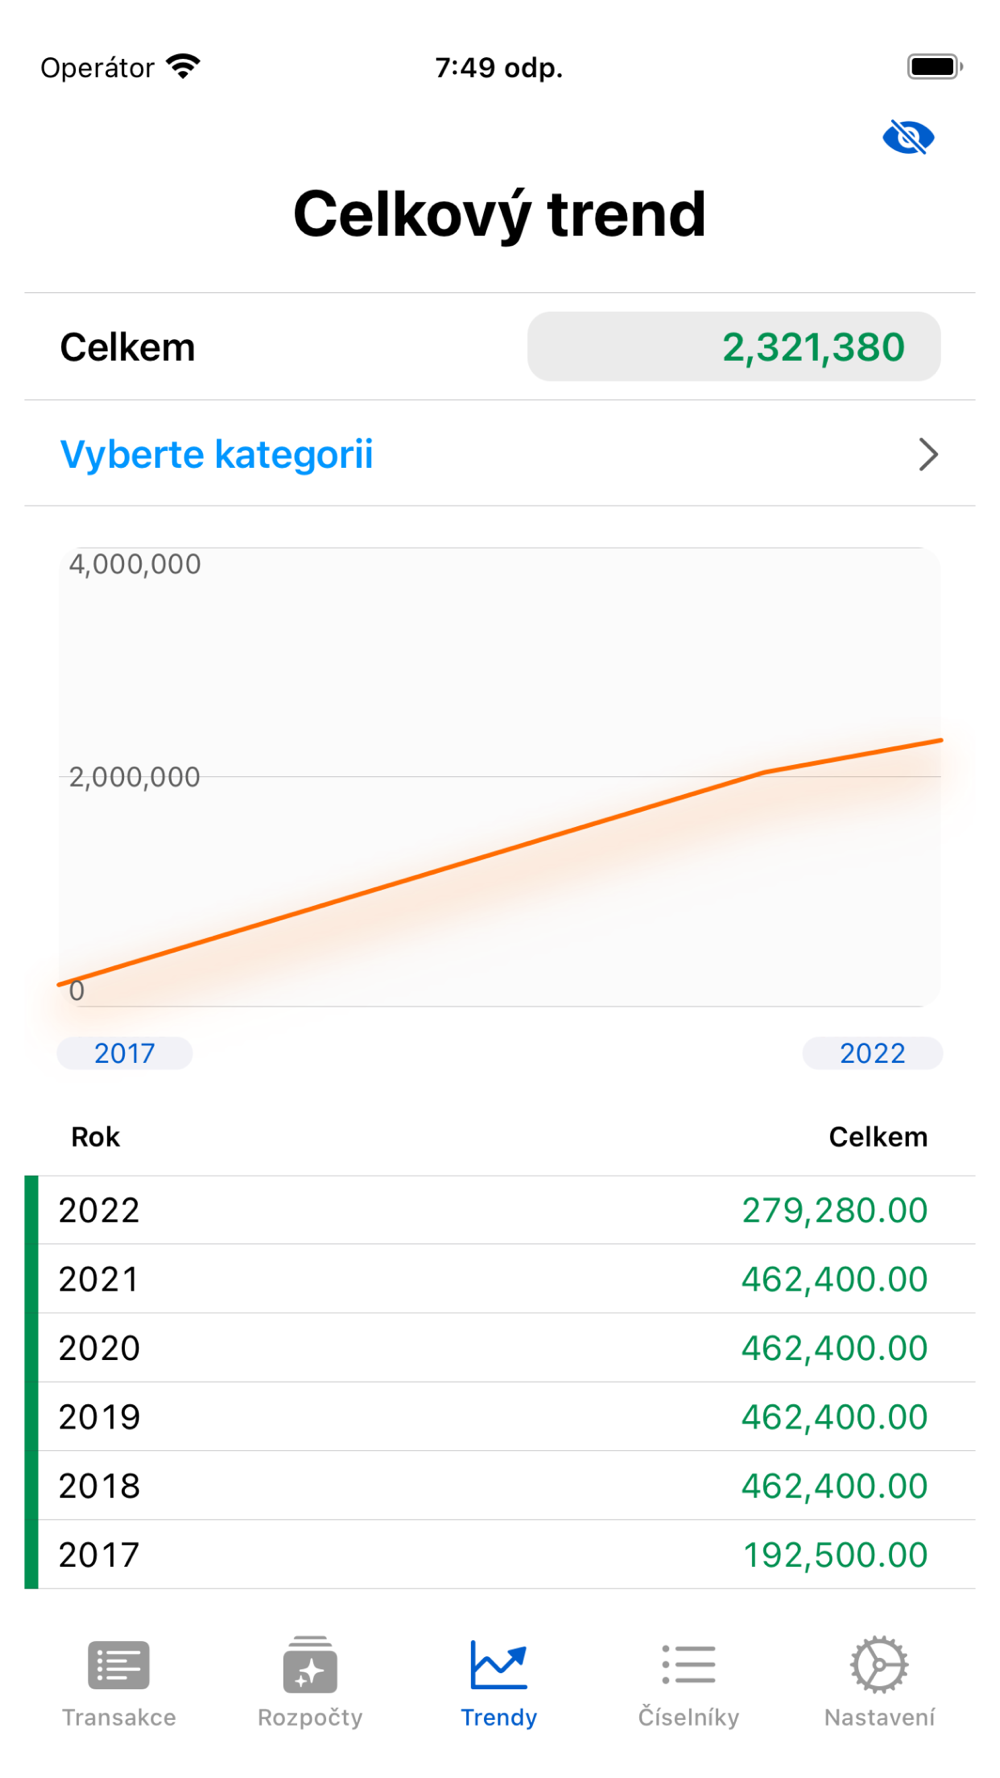This screenshot has height=1778, width=1000.
Task: Open the Transakce tab icon
Action: (119, 1666)
